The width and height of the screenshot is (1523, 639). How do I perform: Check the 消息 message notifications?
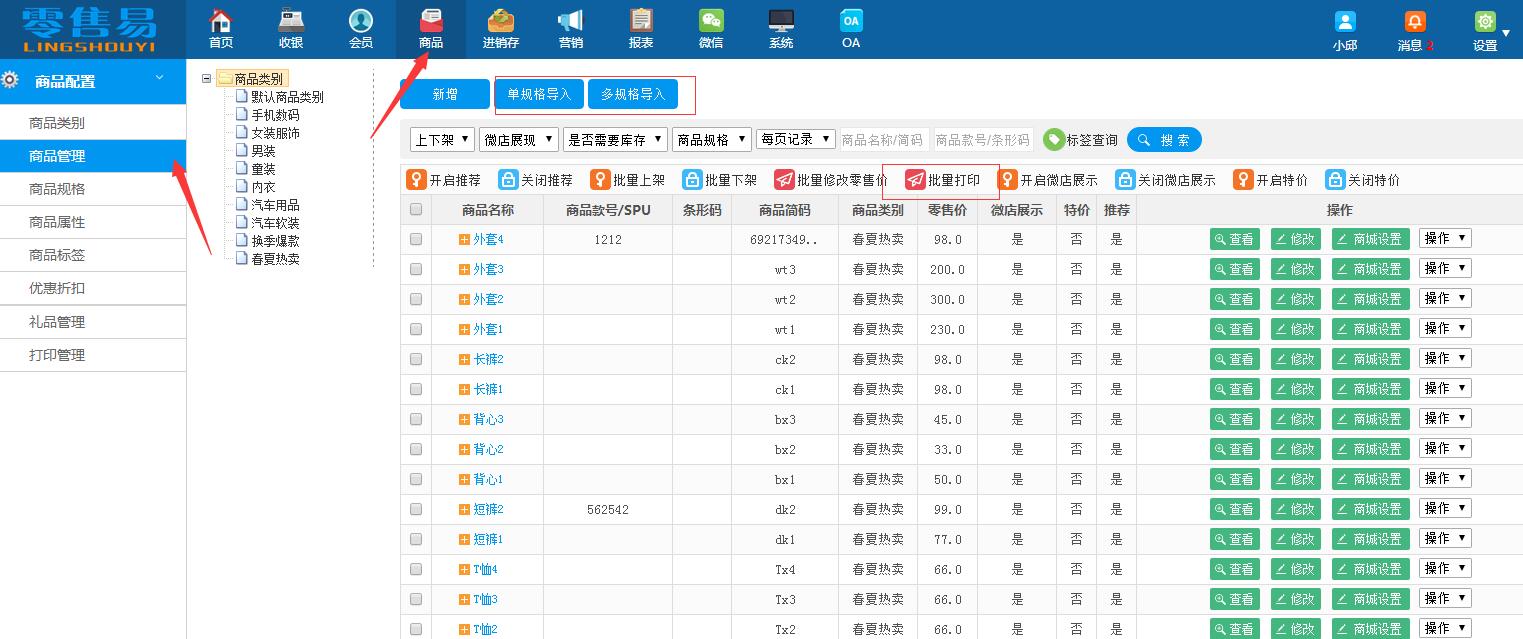click(1414, 28)
